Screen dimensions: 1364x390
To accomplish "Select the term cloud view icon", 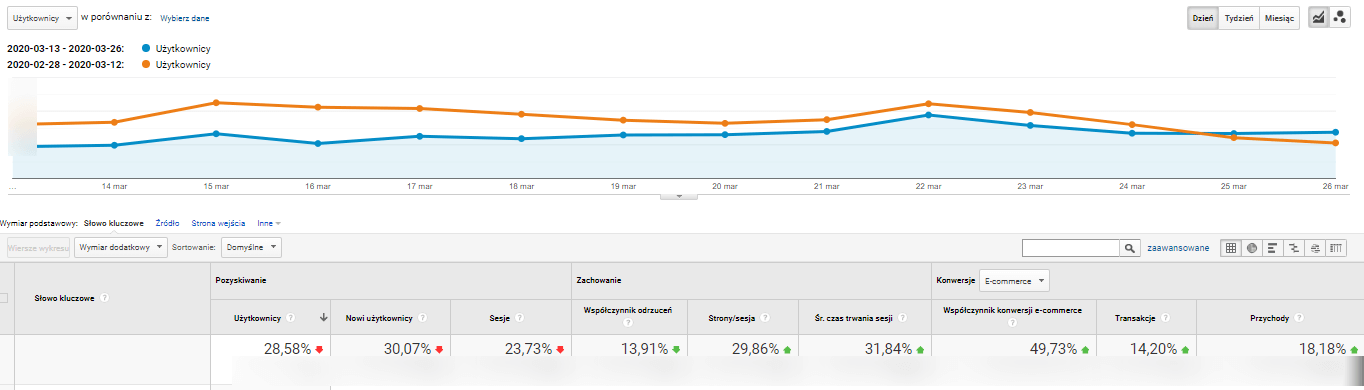I will click(1315, 247).
